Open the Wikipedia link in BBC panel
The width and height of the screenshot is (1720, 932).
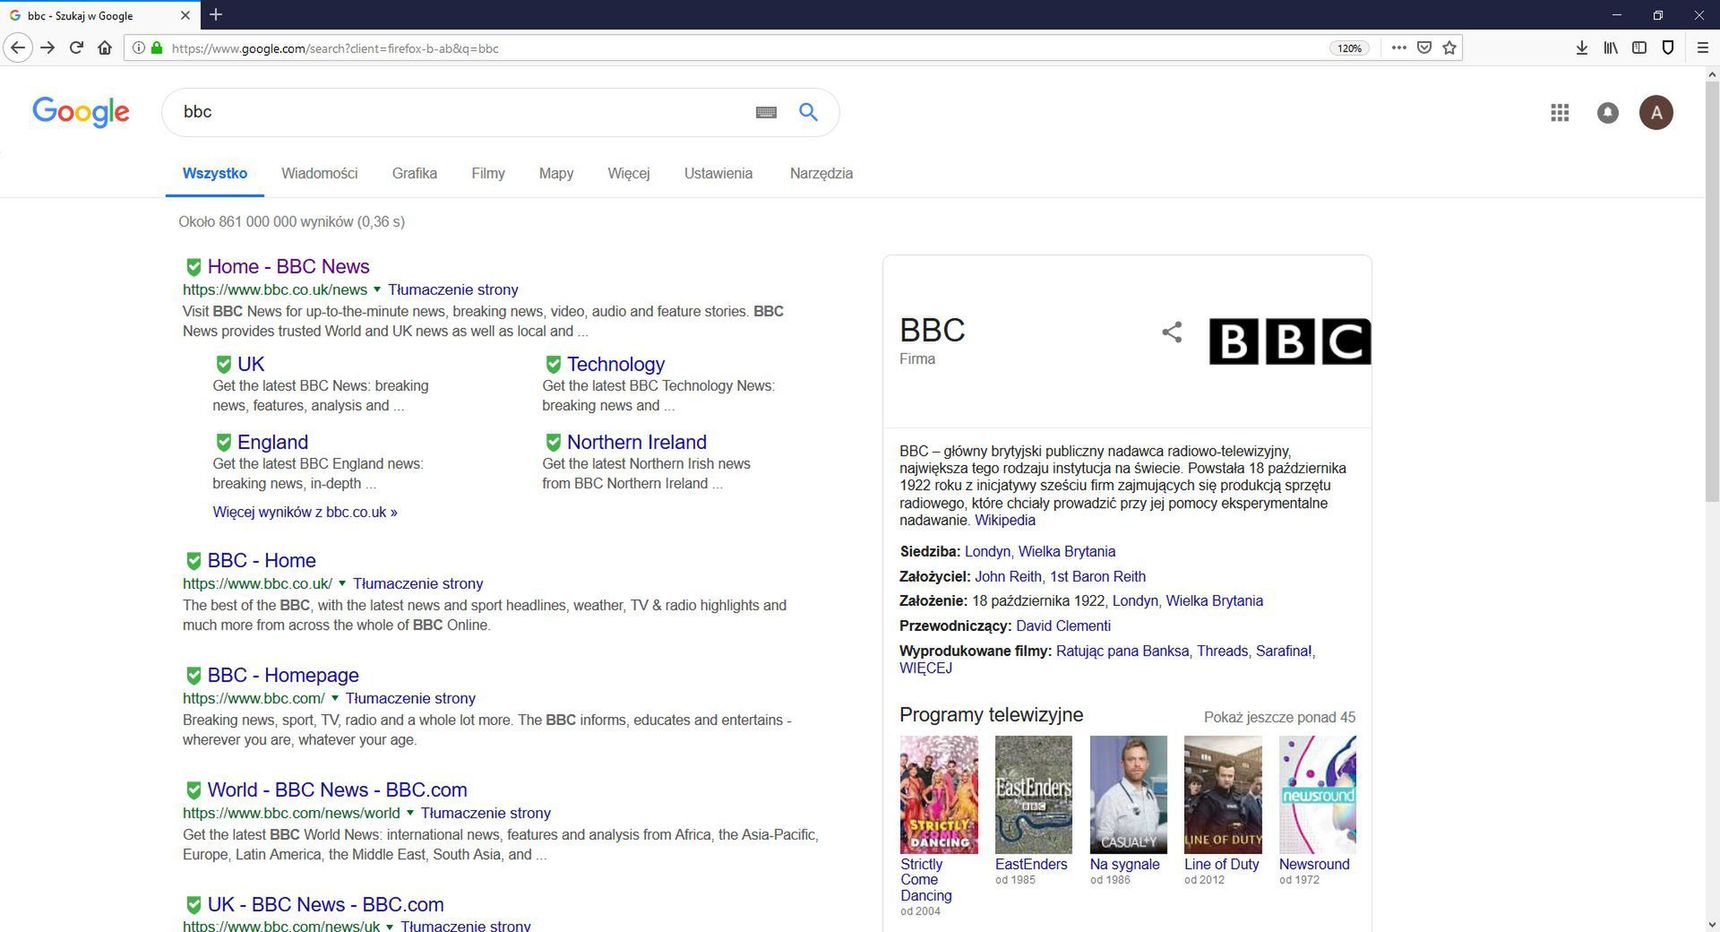1005,520
